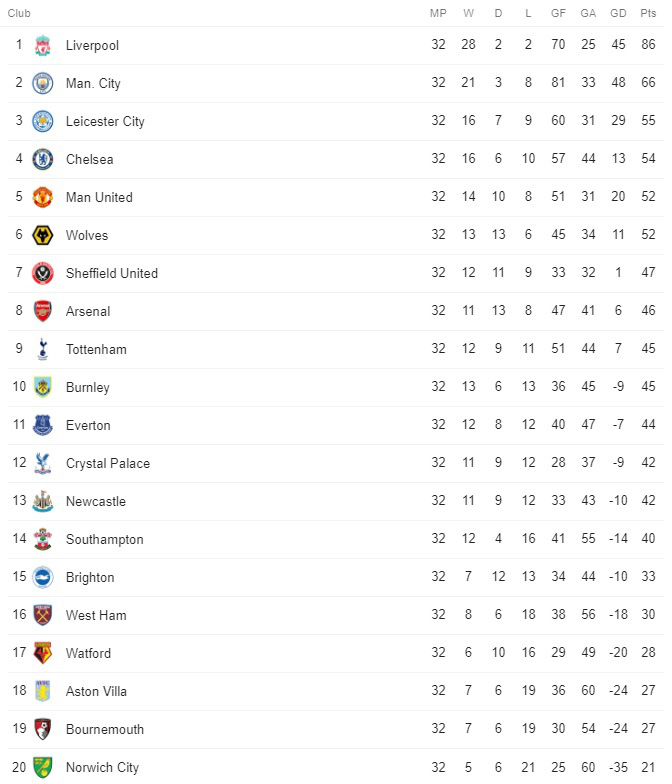Image resolution: width=672 pixels, height=784 pixels.
Task: Click the Norwich City club crest
Action: 42,768
